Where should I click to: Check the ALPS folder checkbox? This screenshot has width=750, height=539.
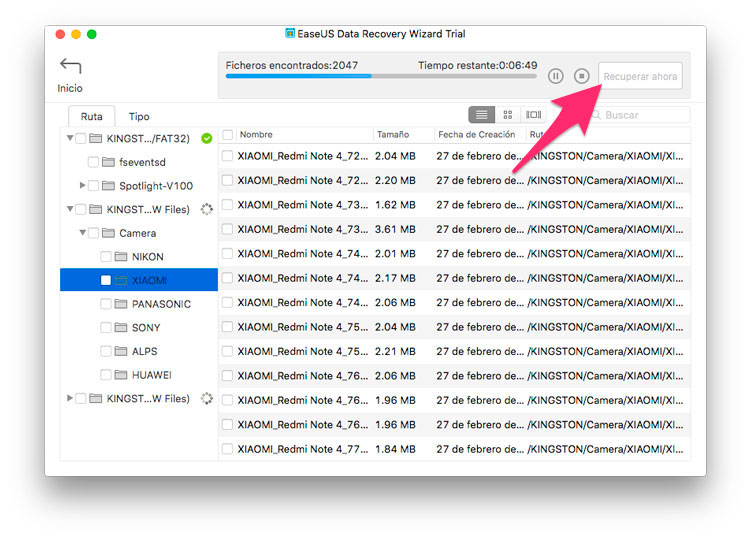(x=106, y=351)
